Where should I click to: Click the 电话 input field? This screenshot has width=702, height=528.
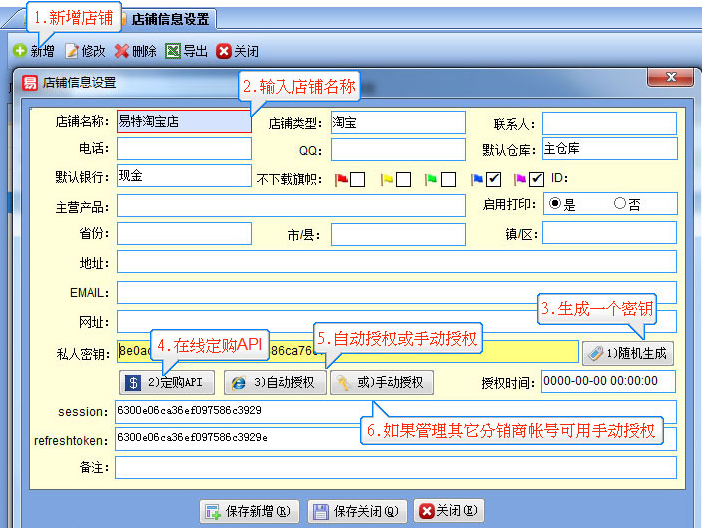[x=184, y=148]
